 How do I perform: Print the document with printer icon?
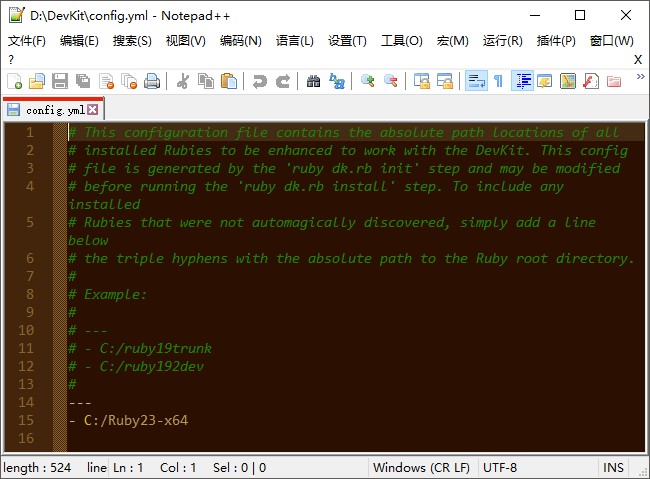click(152, 81)
